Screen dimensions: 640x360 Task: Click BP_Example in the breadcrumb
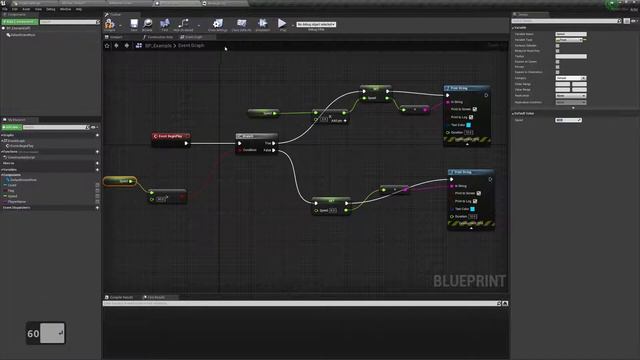(x=158, y=46)
